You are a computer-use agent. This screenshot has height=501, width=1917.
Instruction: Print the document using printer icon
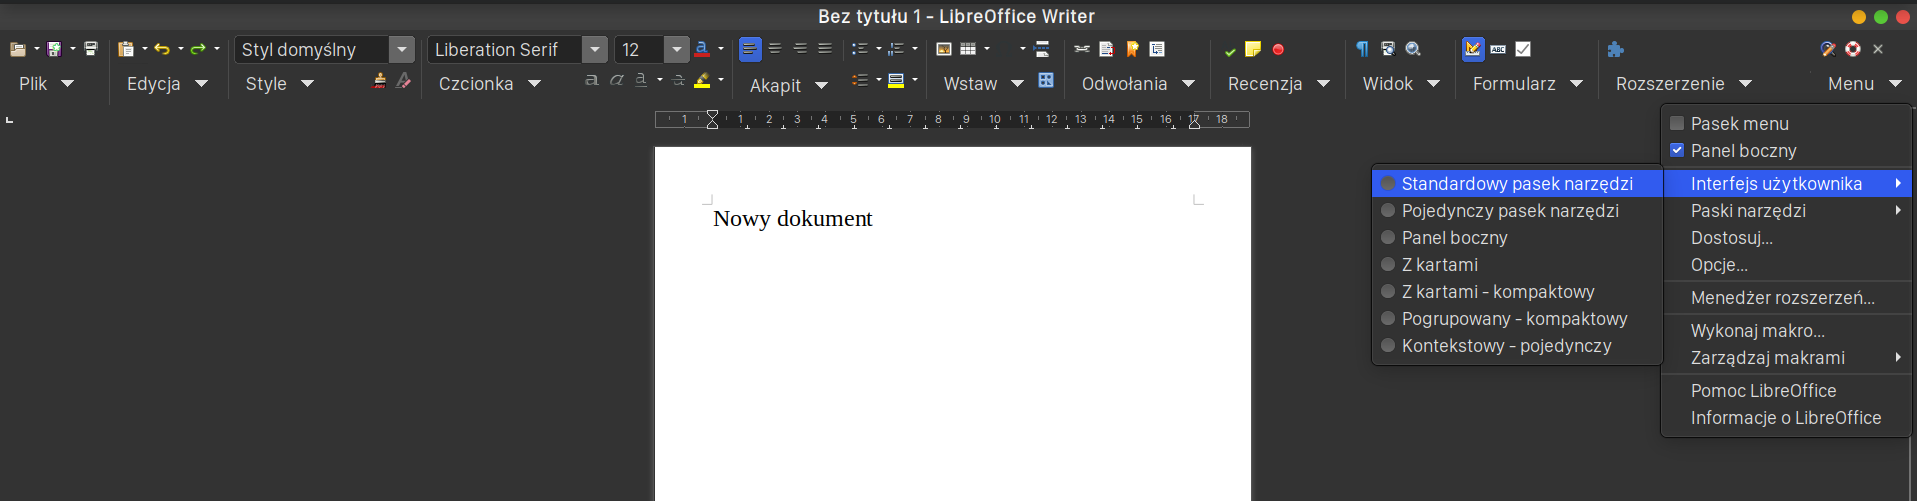[x=91, y=49]
